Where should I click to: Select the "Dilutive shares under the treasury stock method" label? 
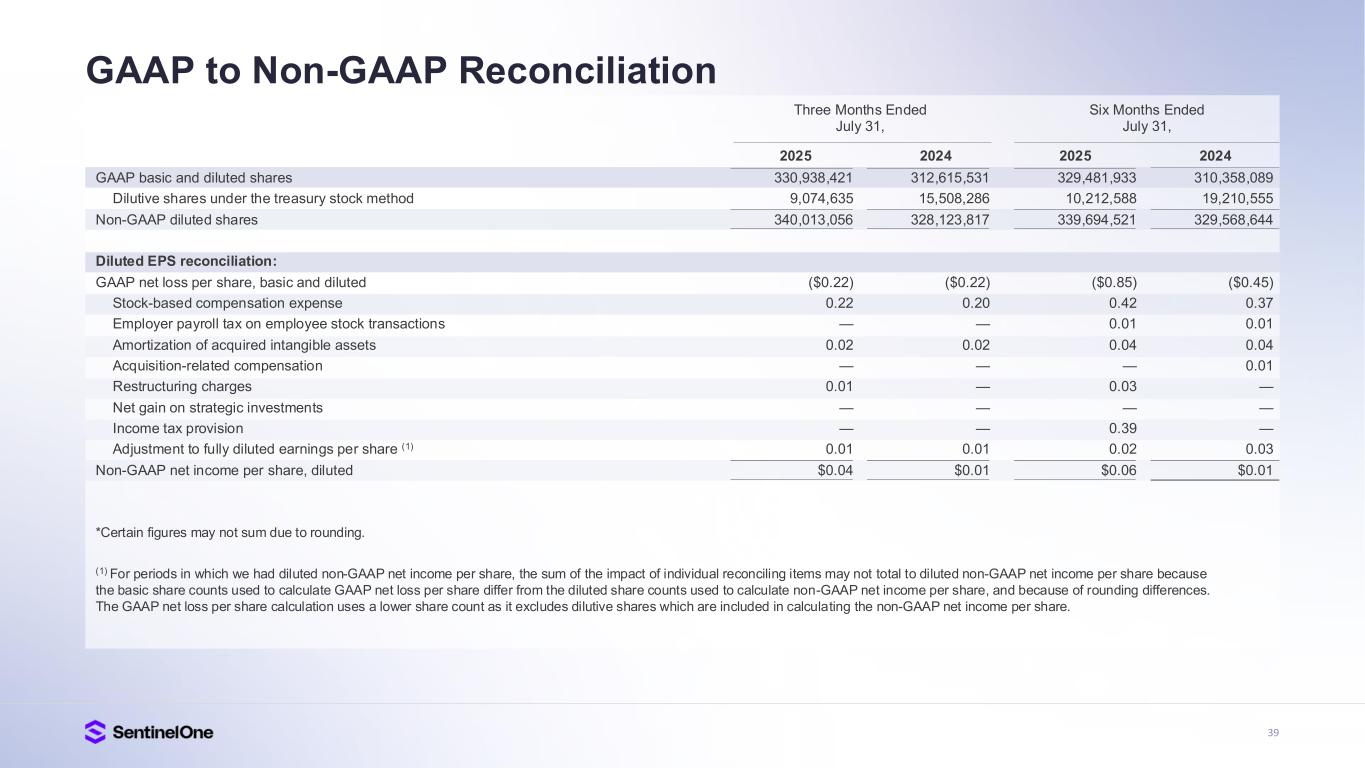pos(263,199)
